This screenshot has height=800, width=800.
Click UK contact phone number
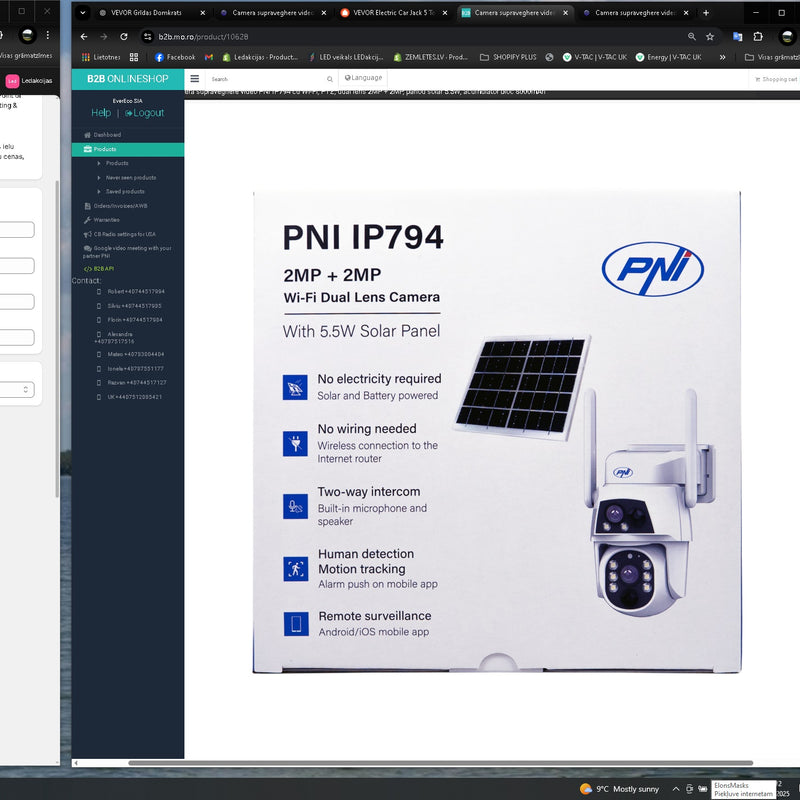click(135, 396)
